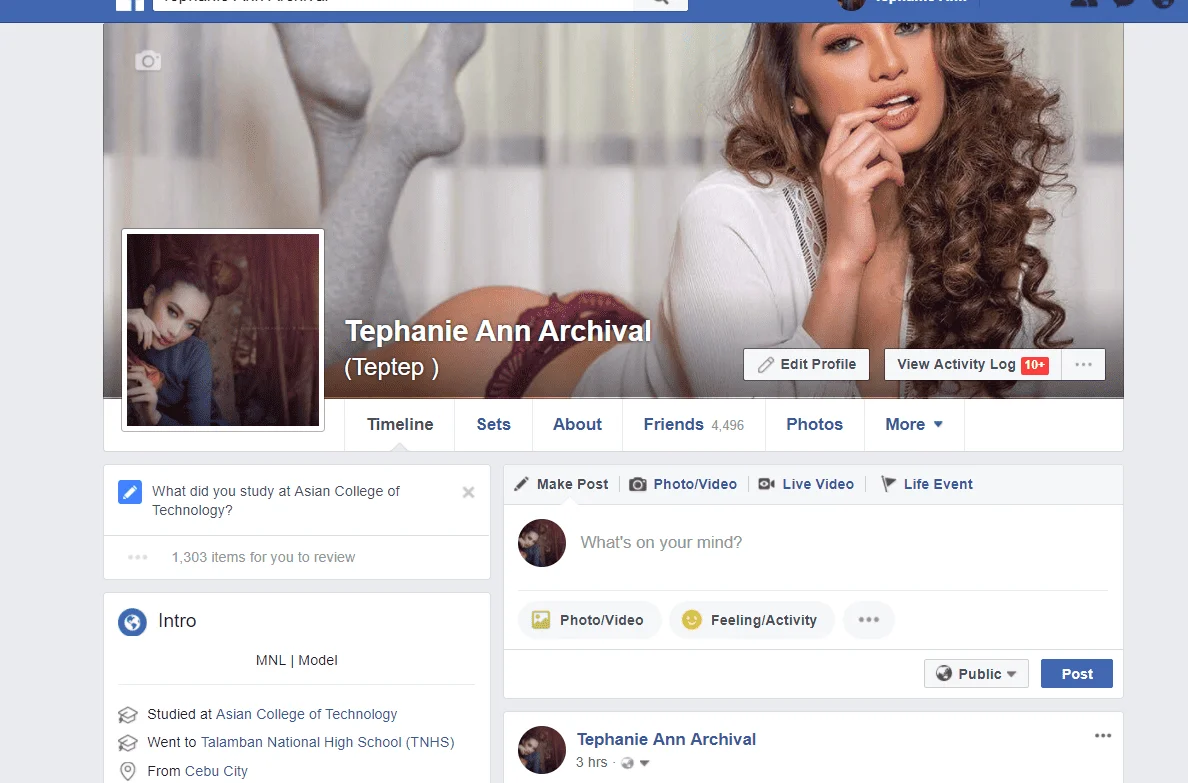Open the About tab
1188x783 pixels.
pos(577,424)
